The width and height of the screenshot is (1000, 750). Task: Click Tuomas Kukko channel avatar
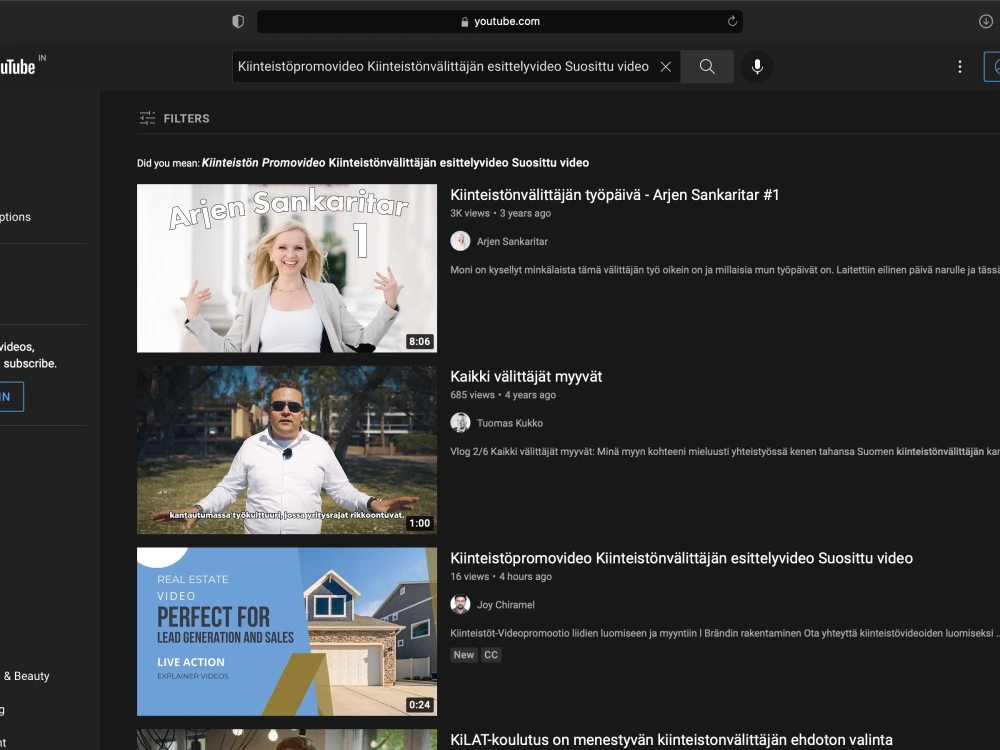click(x=460, y=423)
